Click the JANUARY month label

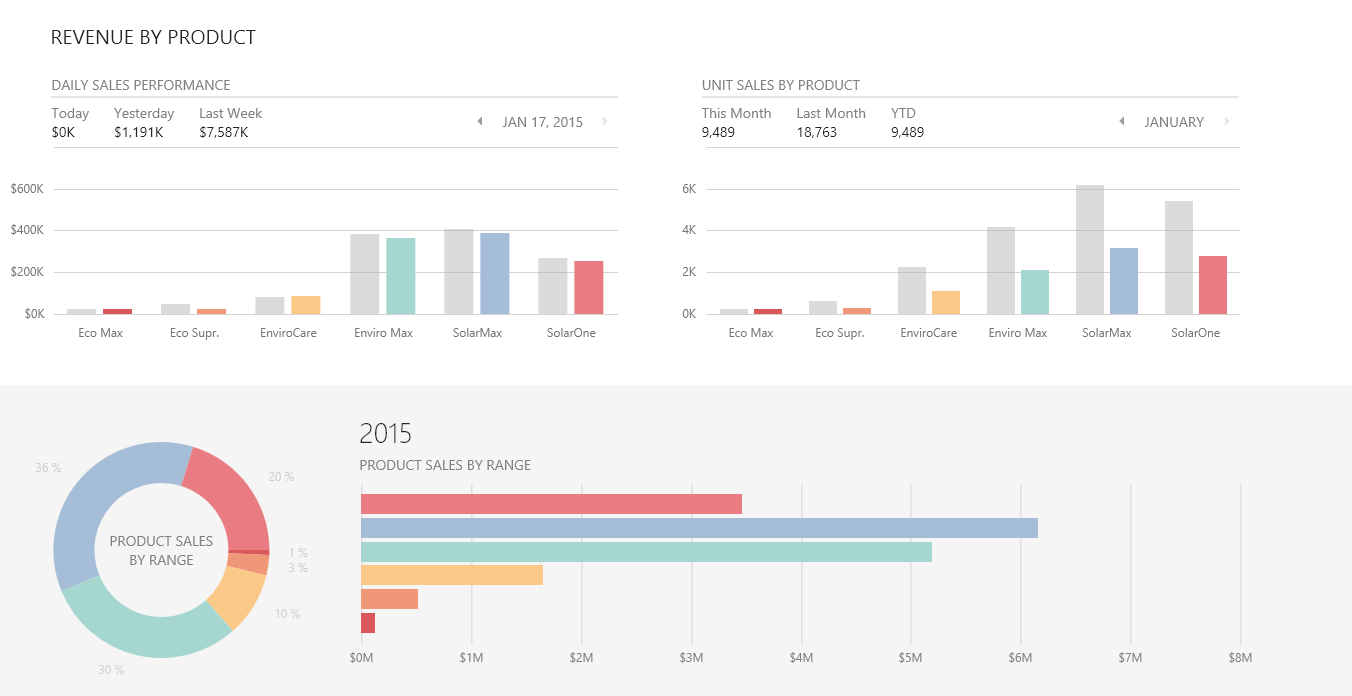tap(1174, 122)
